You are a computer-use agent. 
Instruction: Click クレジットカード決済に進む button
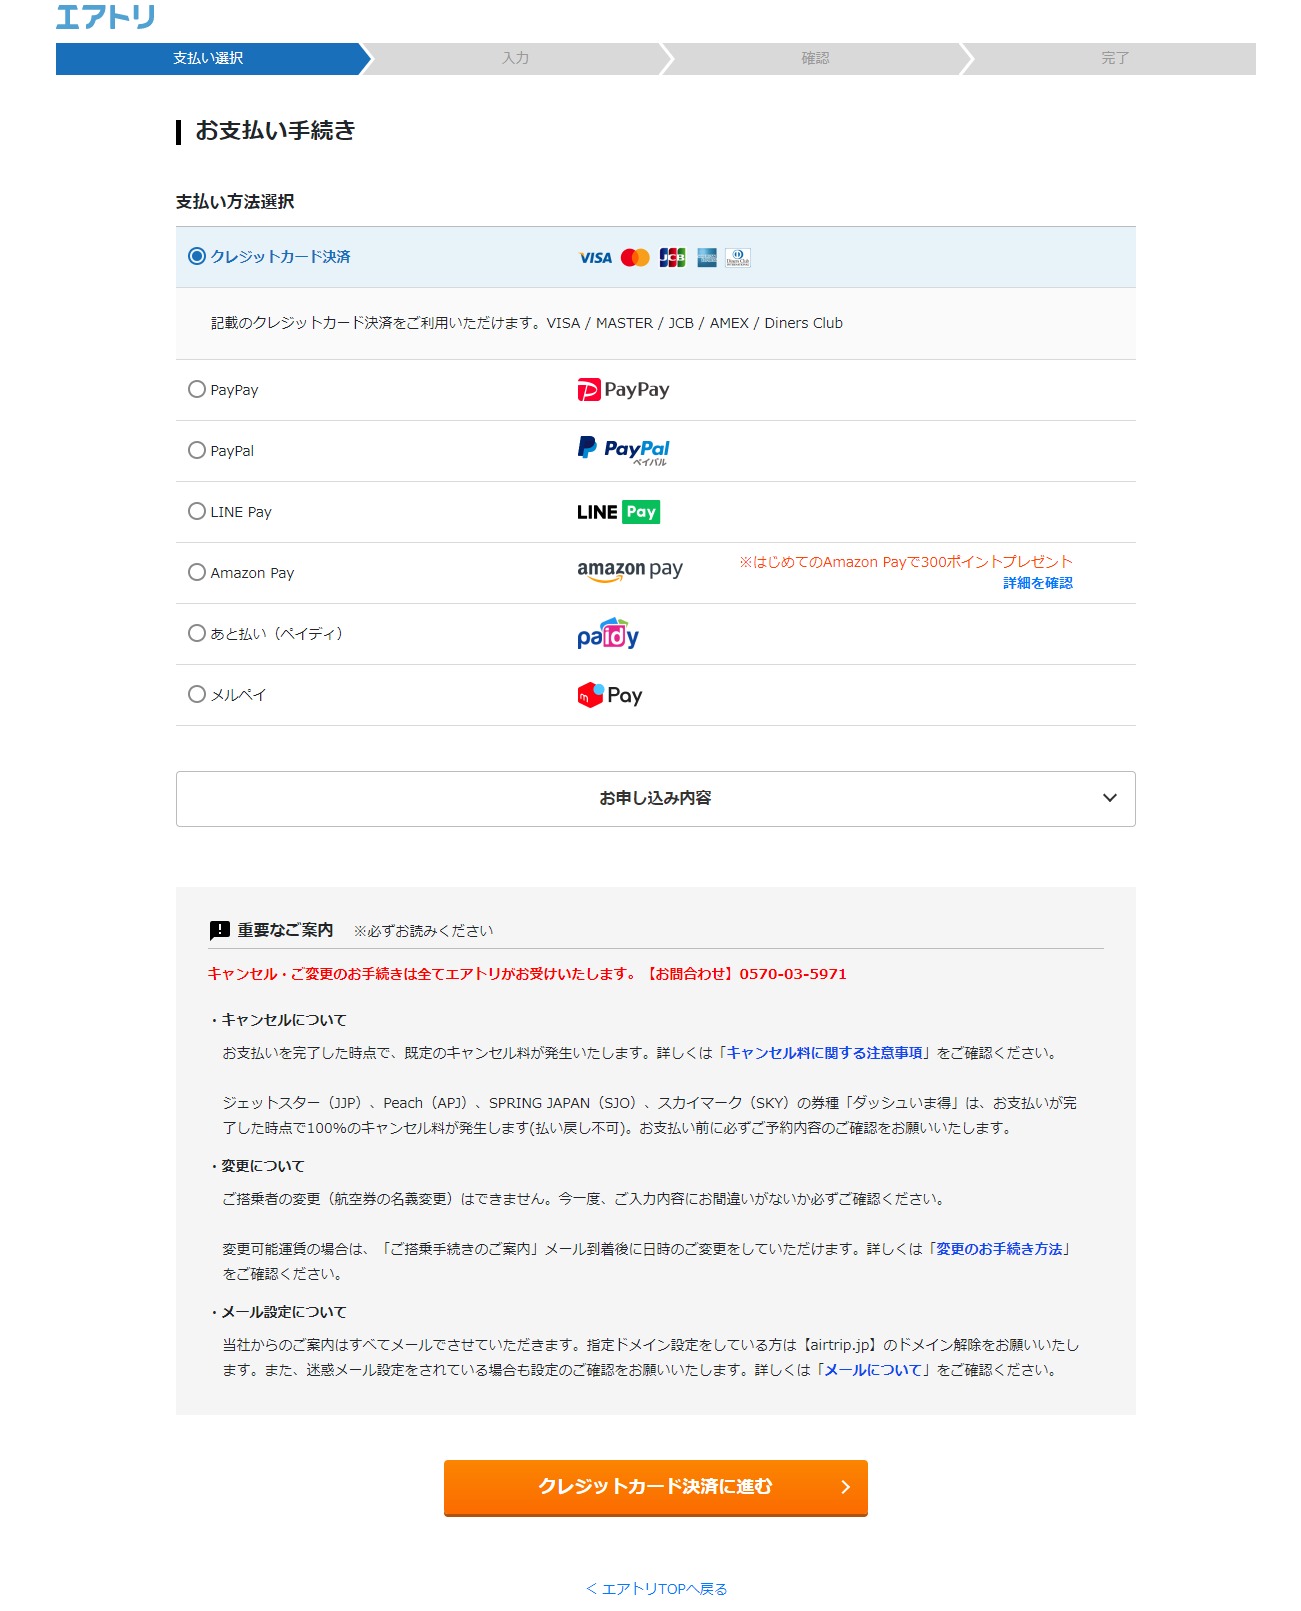(x=656, y=1487)
